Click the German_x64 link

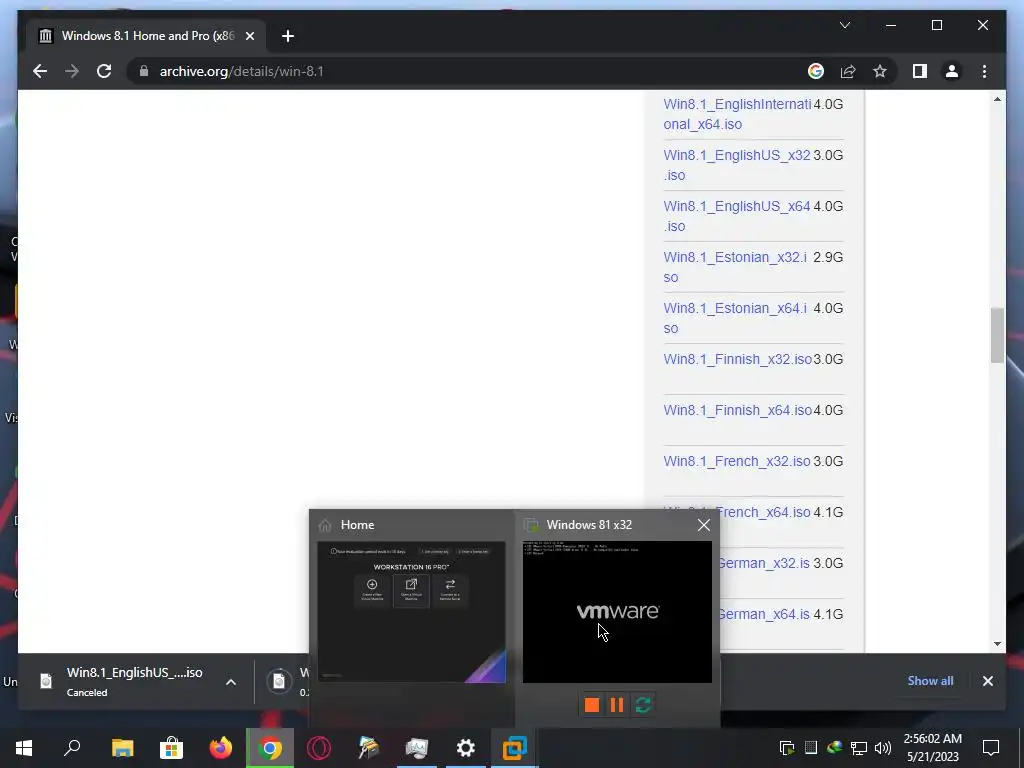coord(765,614)
